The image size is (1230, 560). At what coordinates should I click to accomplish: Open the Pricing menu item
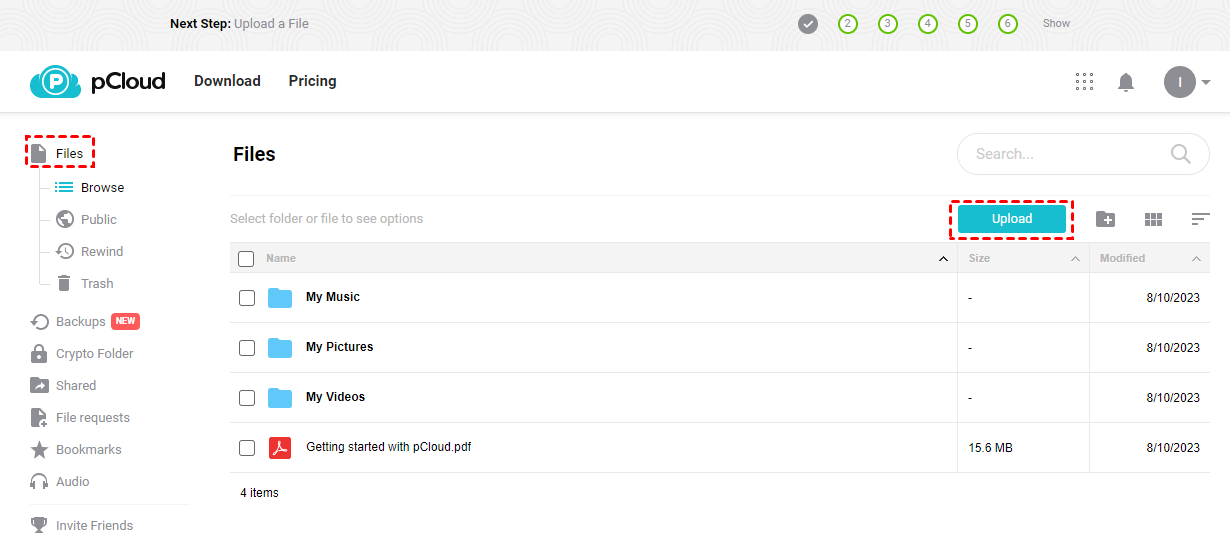tap(312, 81)
